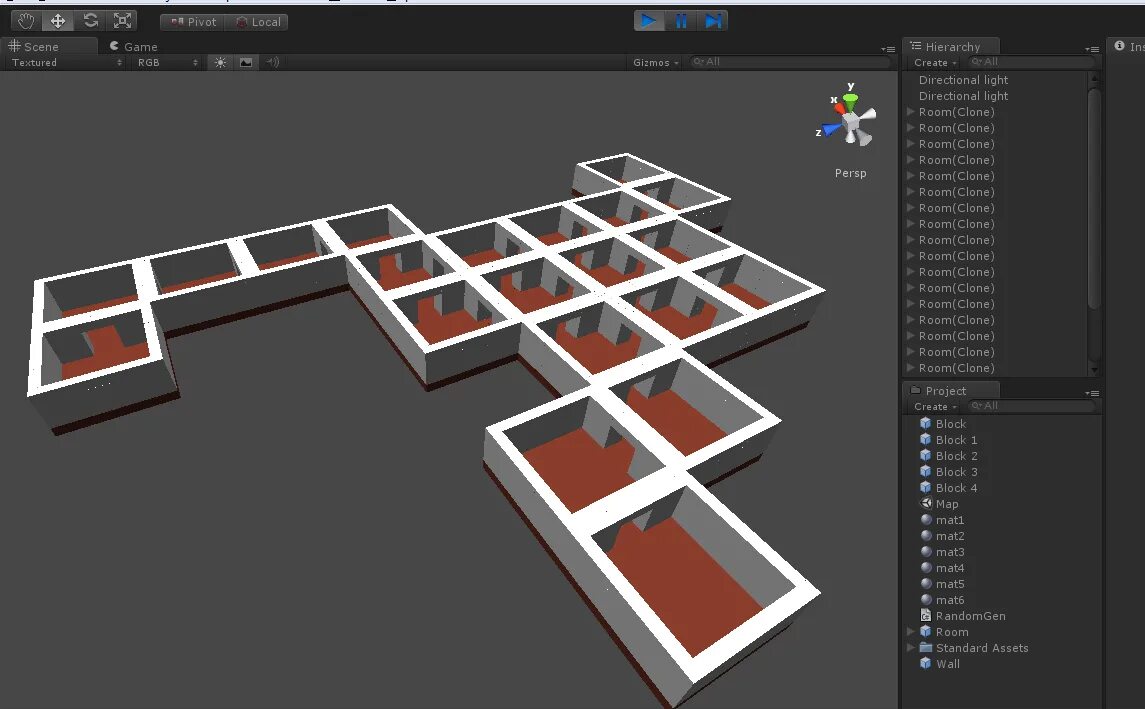Select the Room prefab name in Project
1145x709 pixels.
(x=952, y=632)
